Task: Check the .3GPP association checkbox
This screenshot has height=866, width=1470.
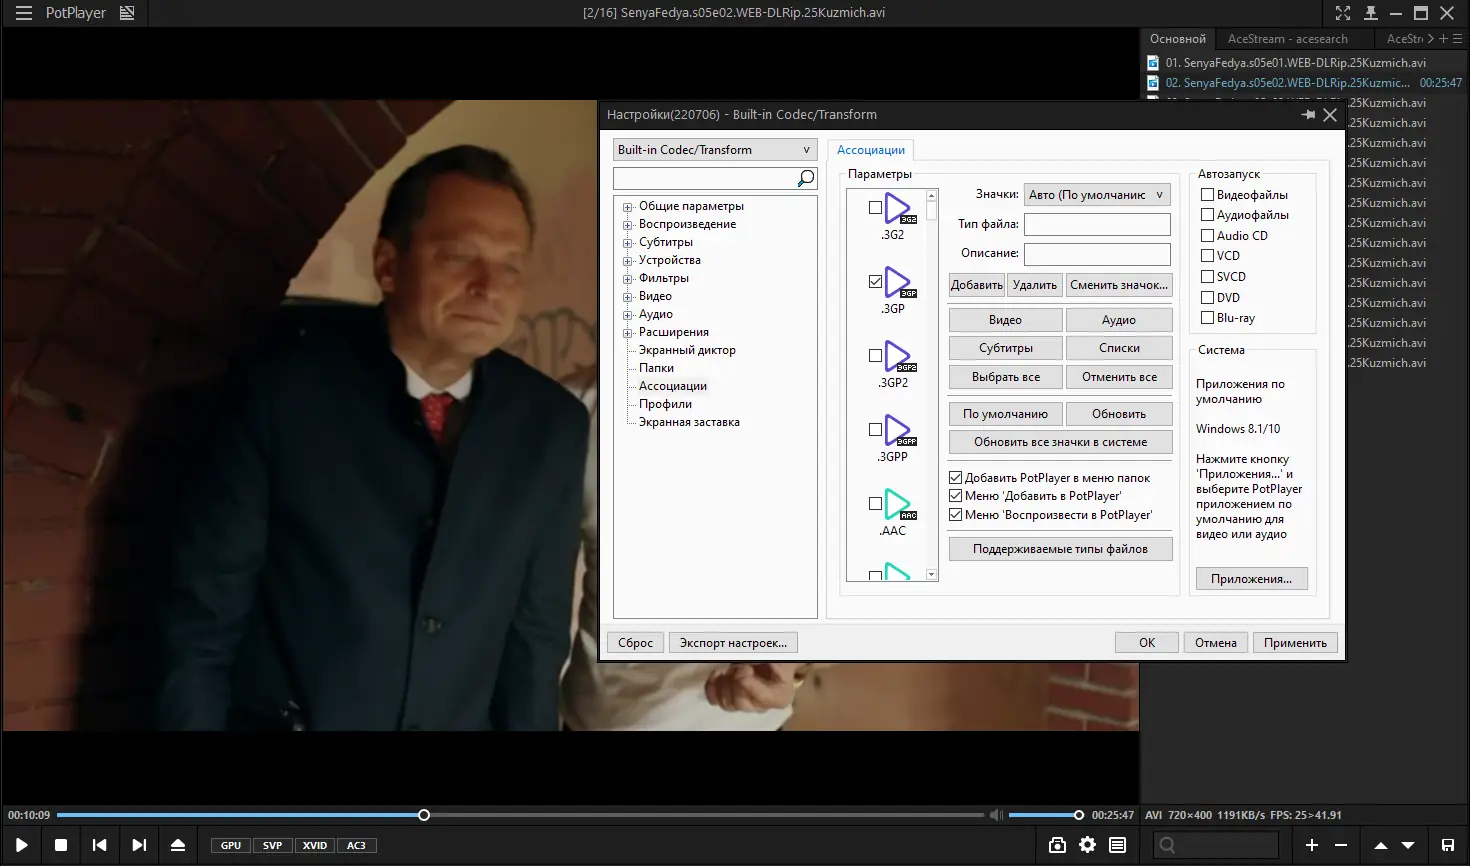Action: [x=875, y=430]
